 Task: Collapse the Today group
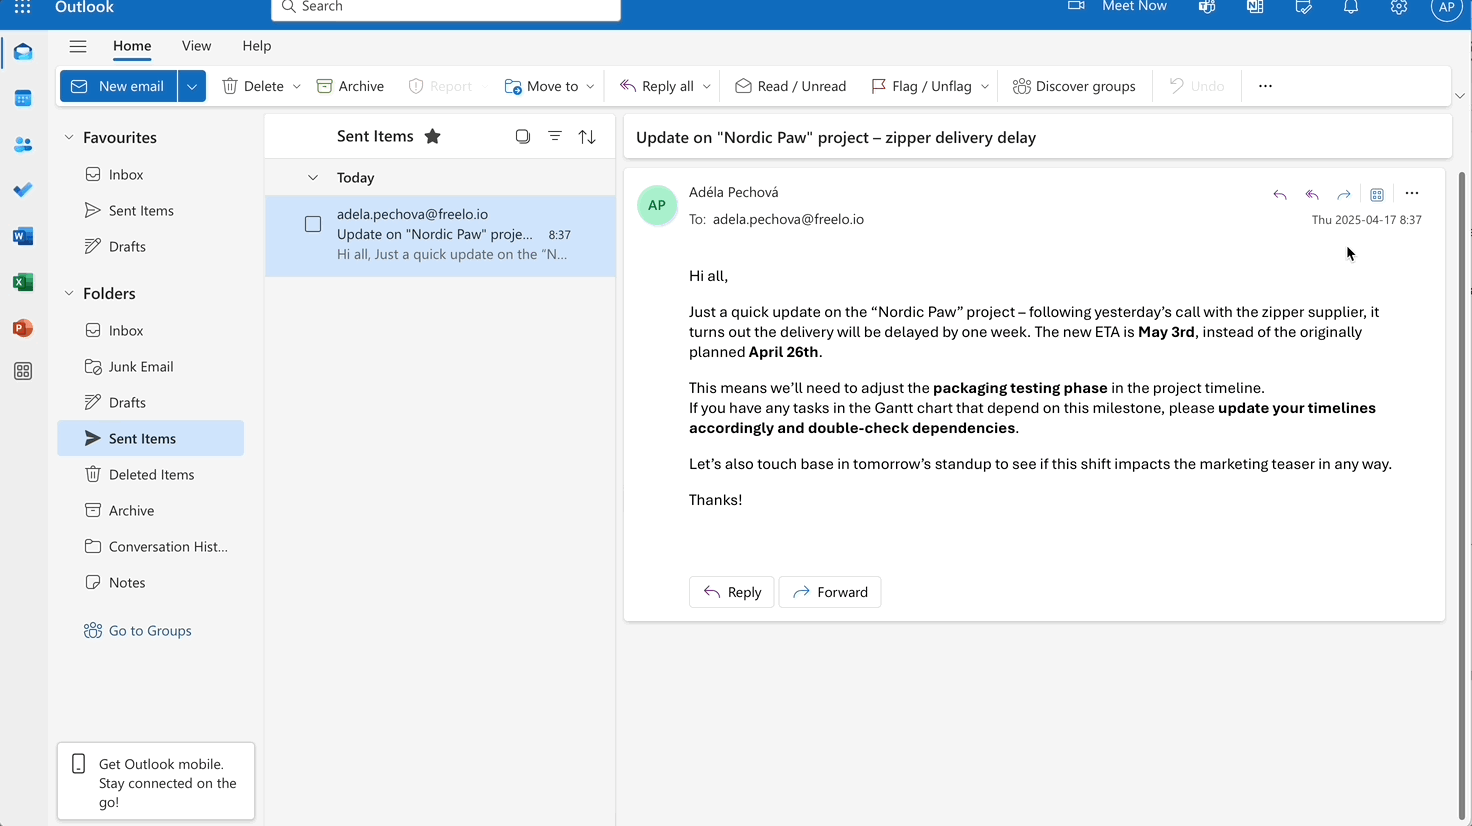click(312, 177)
